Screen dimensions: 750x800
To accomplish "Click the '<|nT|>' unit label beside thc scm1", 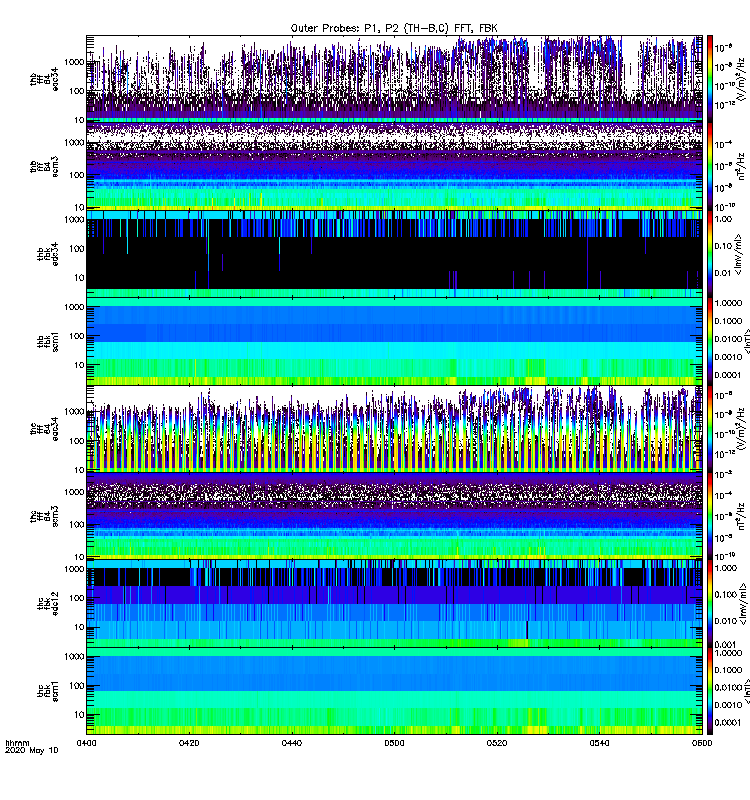I will click(x=745, y=691).
